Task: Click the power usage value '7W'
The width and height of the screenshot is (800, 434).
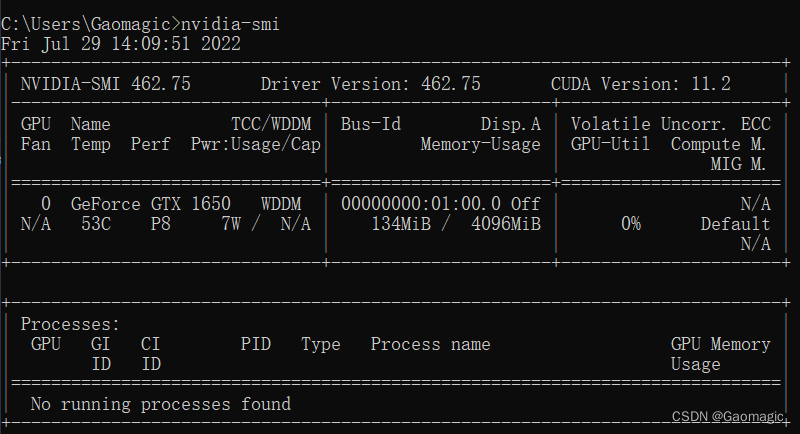Action: (231, 224)
